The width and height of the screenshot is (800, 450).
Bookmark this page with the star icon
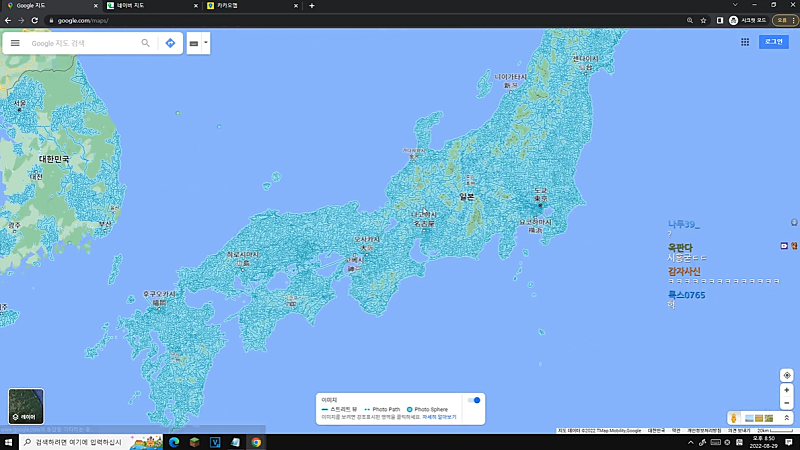click(x=704, y=20)
